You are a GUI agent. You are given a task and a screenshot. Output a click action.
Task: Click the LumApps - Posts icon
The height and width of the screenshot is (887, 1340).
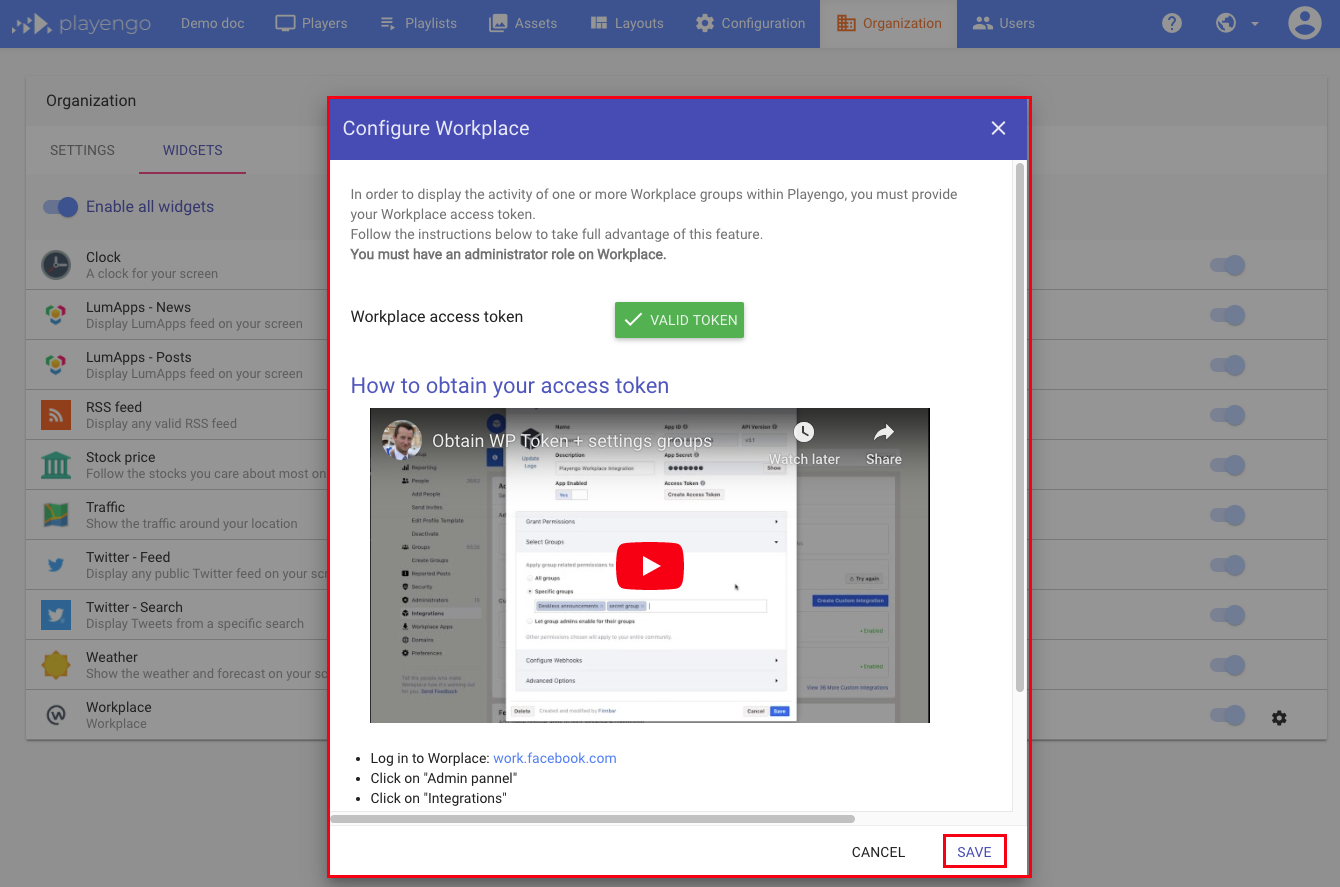coord(56,365)
